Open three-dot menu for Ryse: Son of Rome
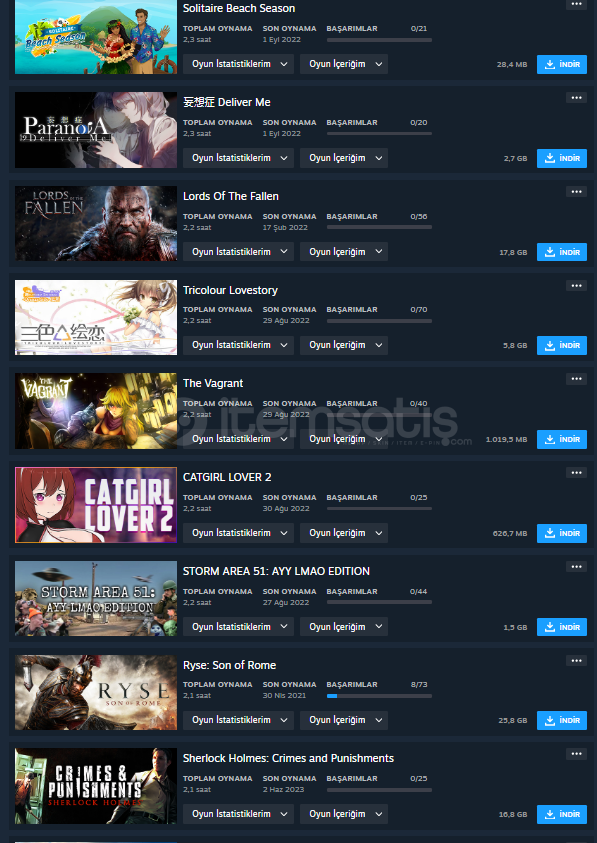597x843 pixels. click(x=576, y=661)
